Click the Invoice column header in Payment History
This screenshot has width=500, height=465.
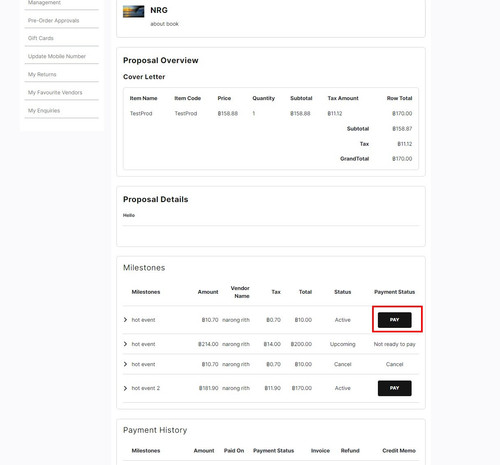(x=320, y=451)
